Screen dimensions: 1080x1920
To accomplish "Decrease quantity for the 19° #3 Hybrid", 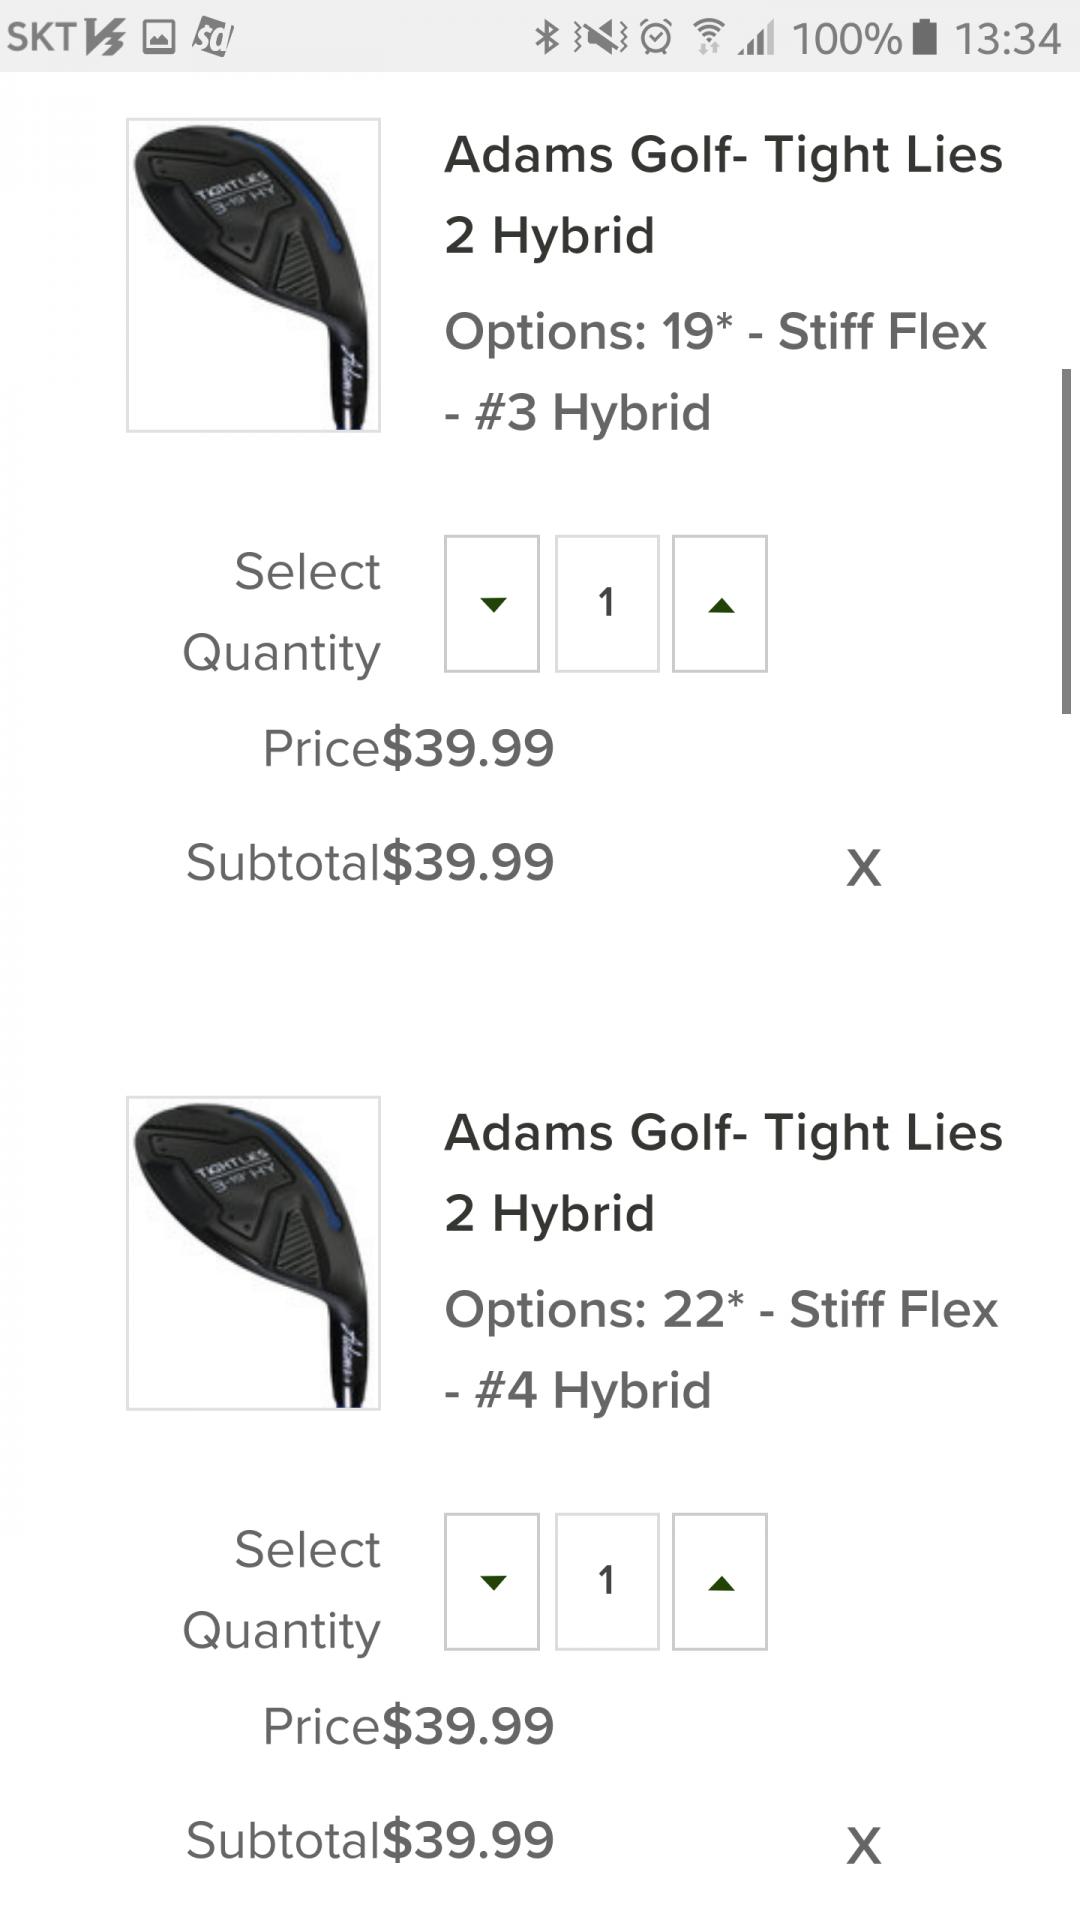I will (x=492, y=604).
